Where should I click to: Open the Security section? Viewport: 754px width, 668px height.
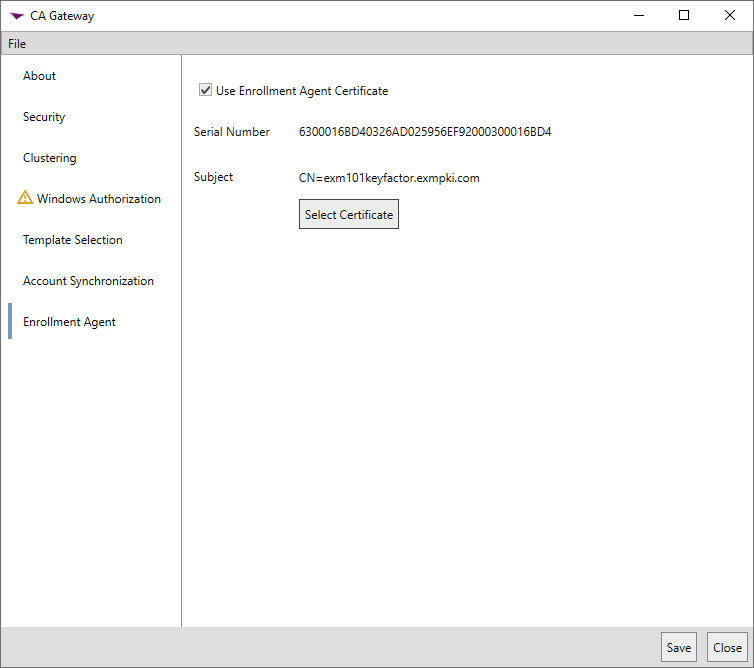tap(44, 117)
